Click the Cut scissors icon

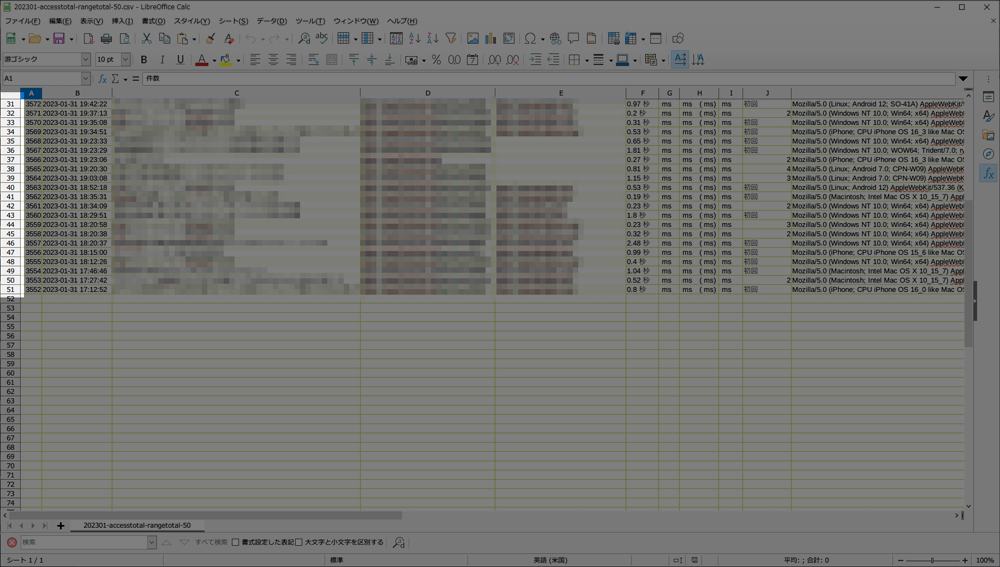click(x=147, y=39)
